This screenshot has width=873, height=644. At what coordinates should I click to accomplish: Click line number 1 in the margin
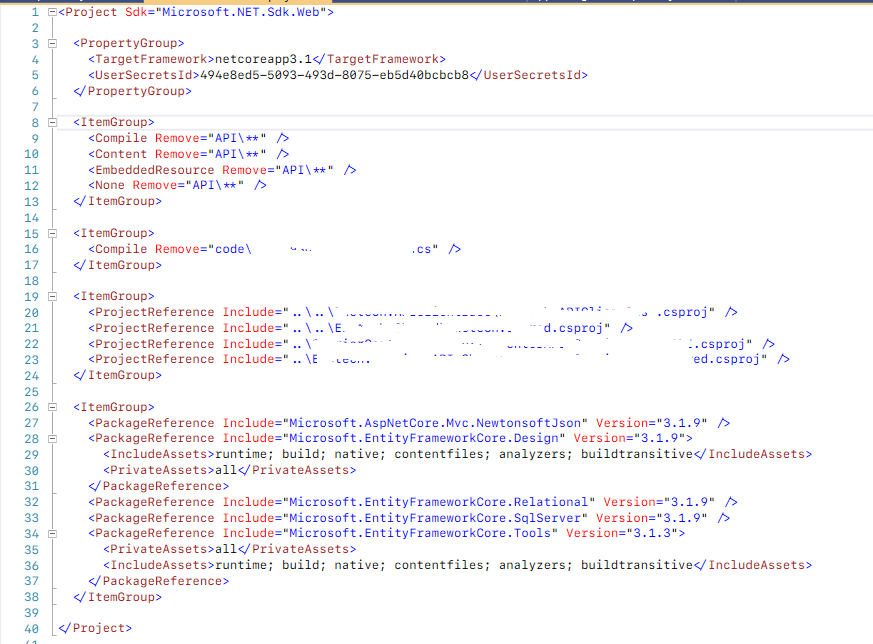coord(36,12)
